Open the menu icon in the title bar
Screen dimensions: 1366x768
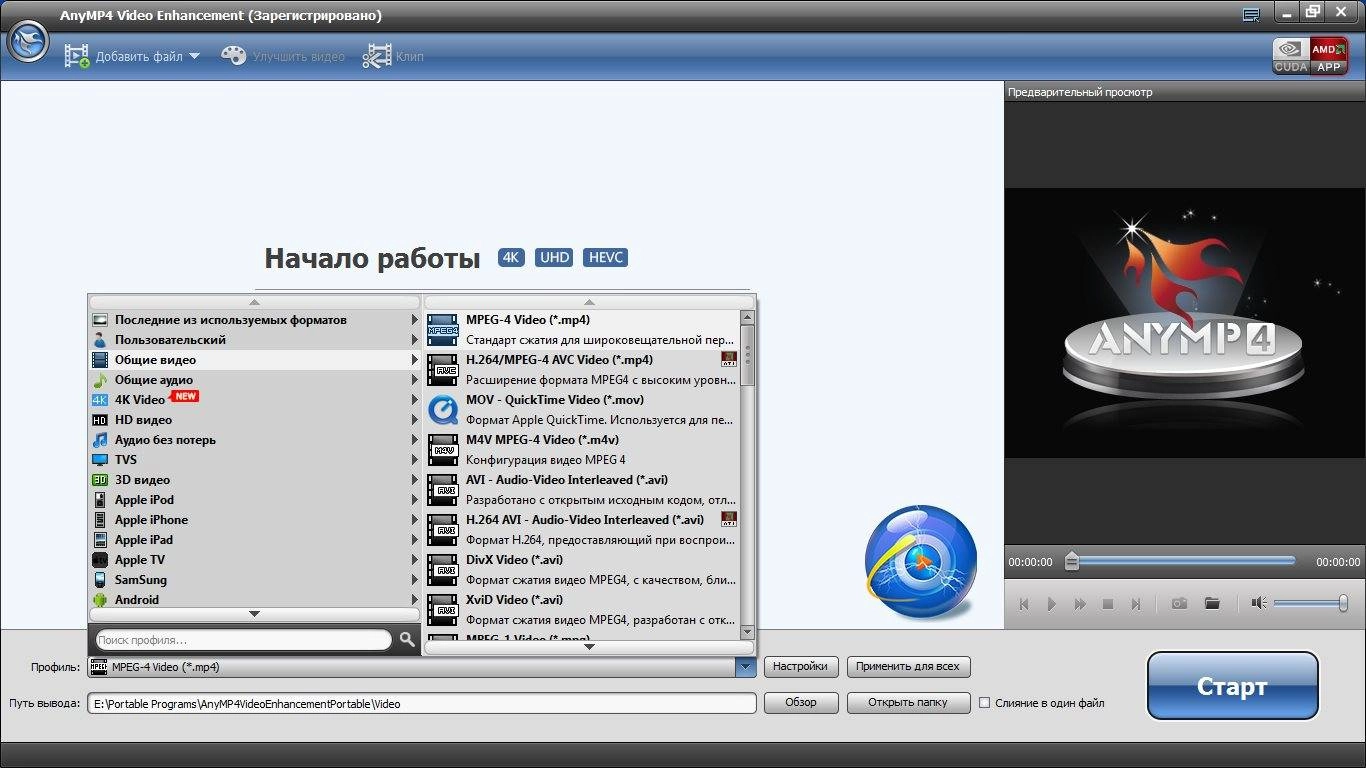1251,14
